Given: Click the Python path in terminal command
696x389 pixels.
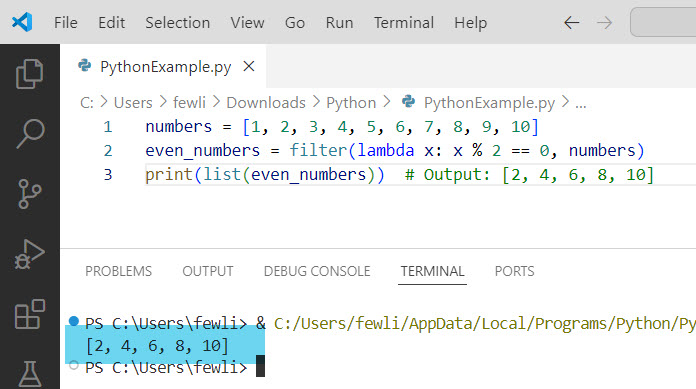Looking at the screenshot, I should (484, 324).
